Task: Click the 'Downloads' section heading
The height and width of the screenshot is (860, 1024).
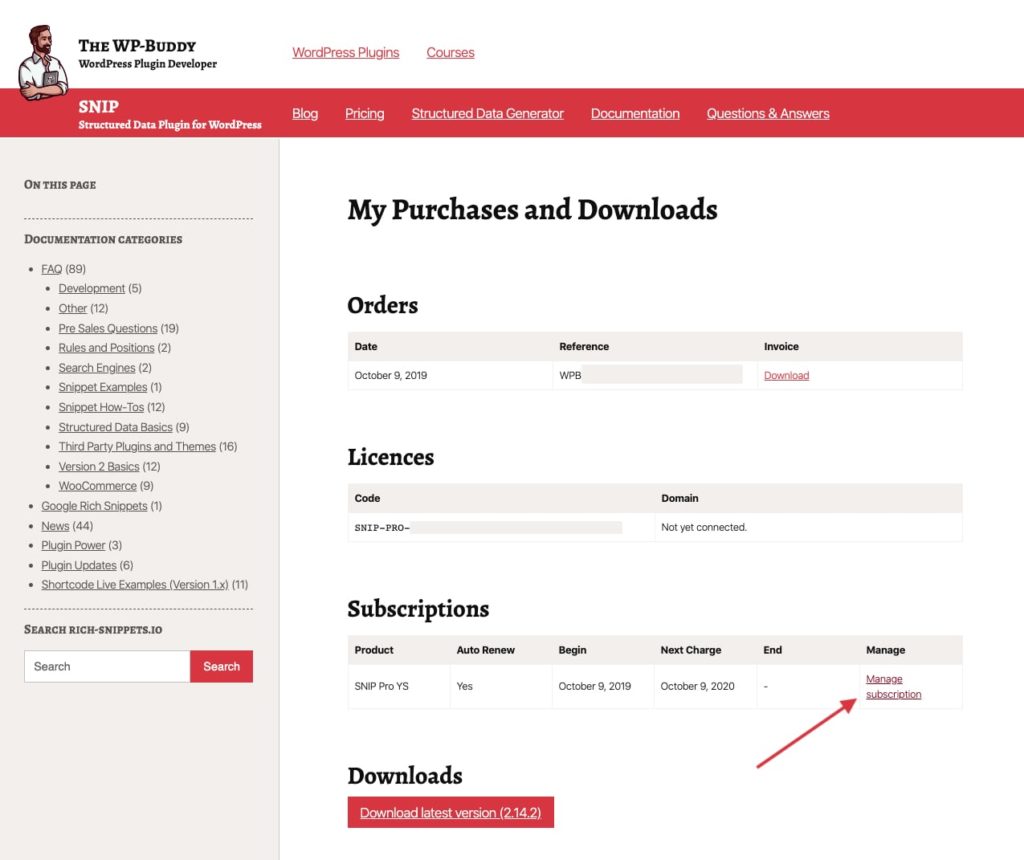Action: pos(405,776)
